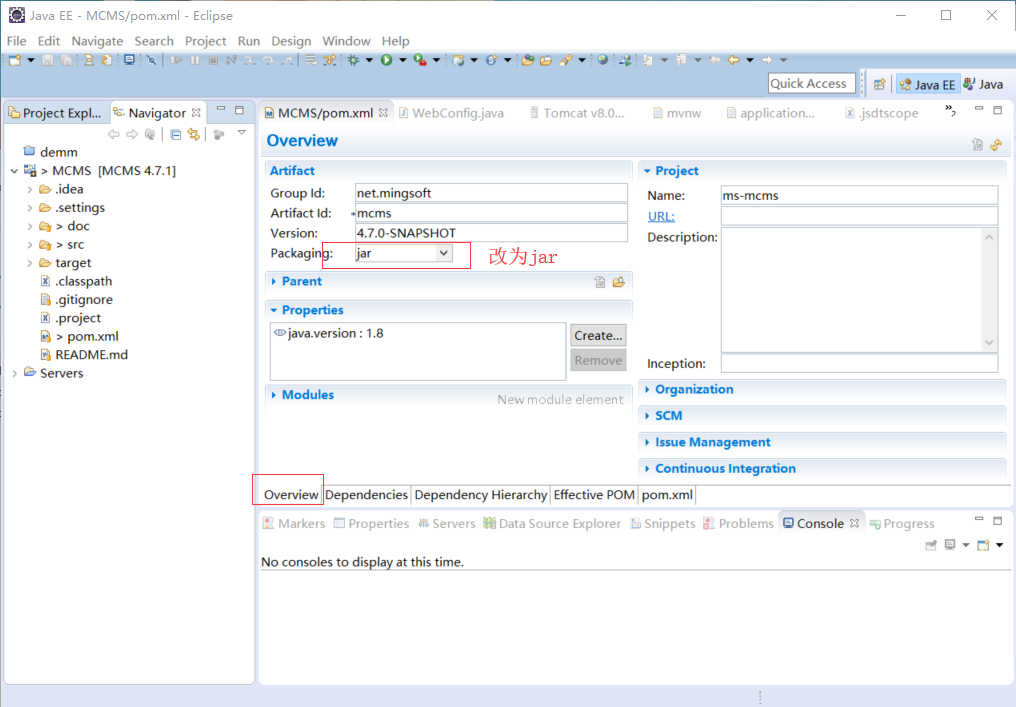The image size is (1016, 707).
Task: Click the yellow Back navigation arrow
Action: click(x=733, y=60)
